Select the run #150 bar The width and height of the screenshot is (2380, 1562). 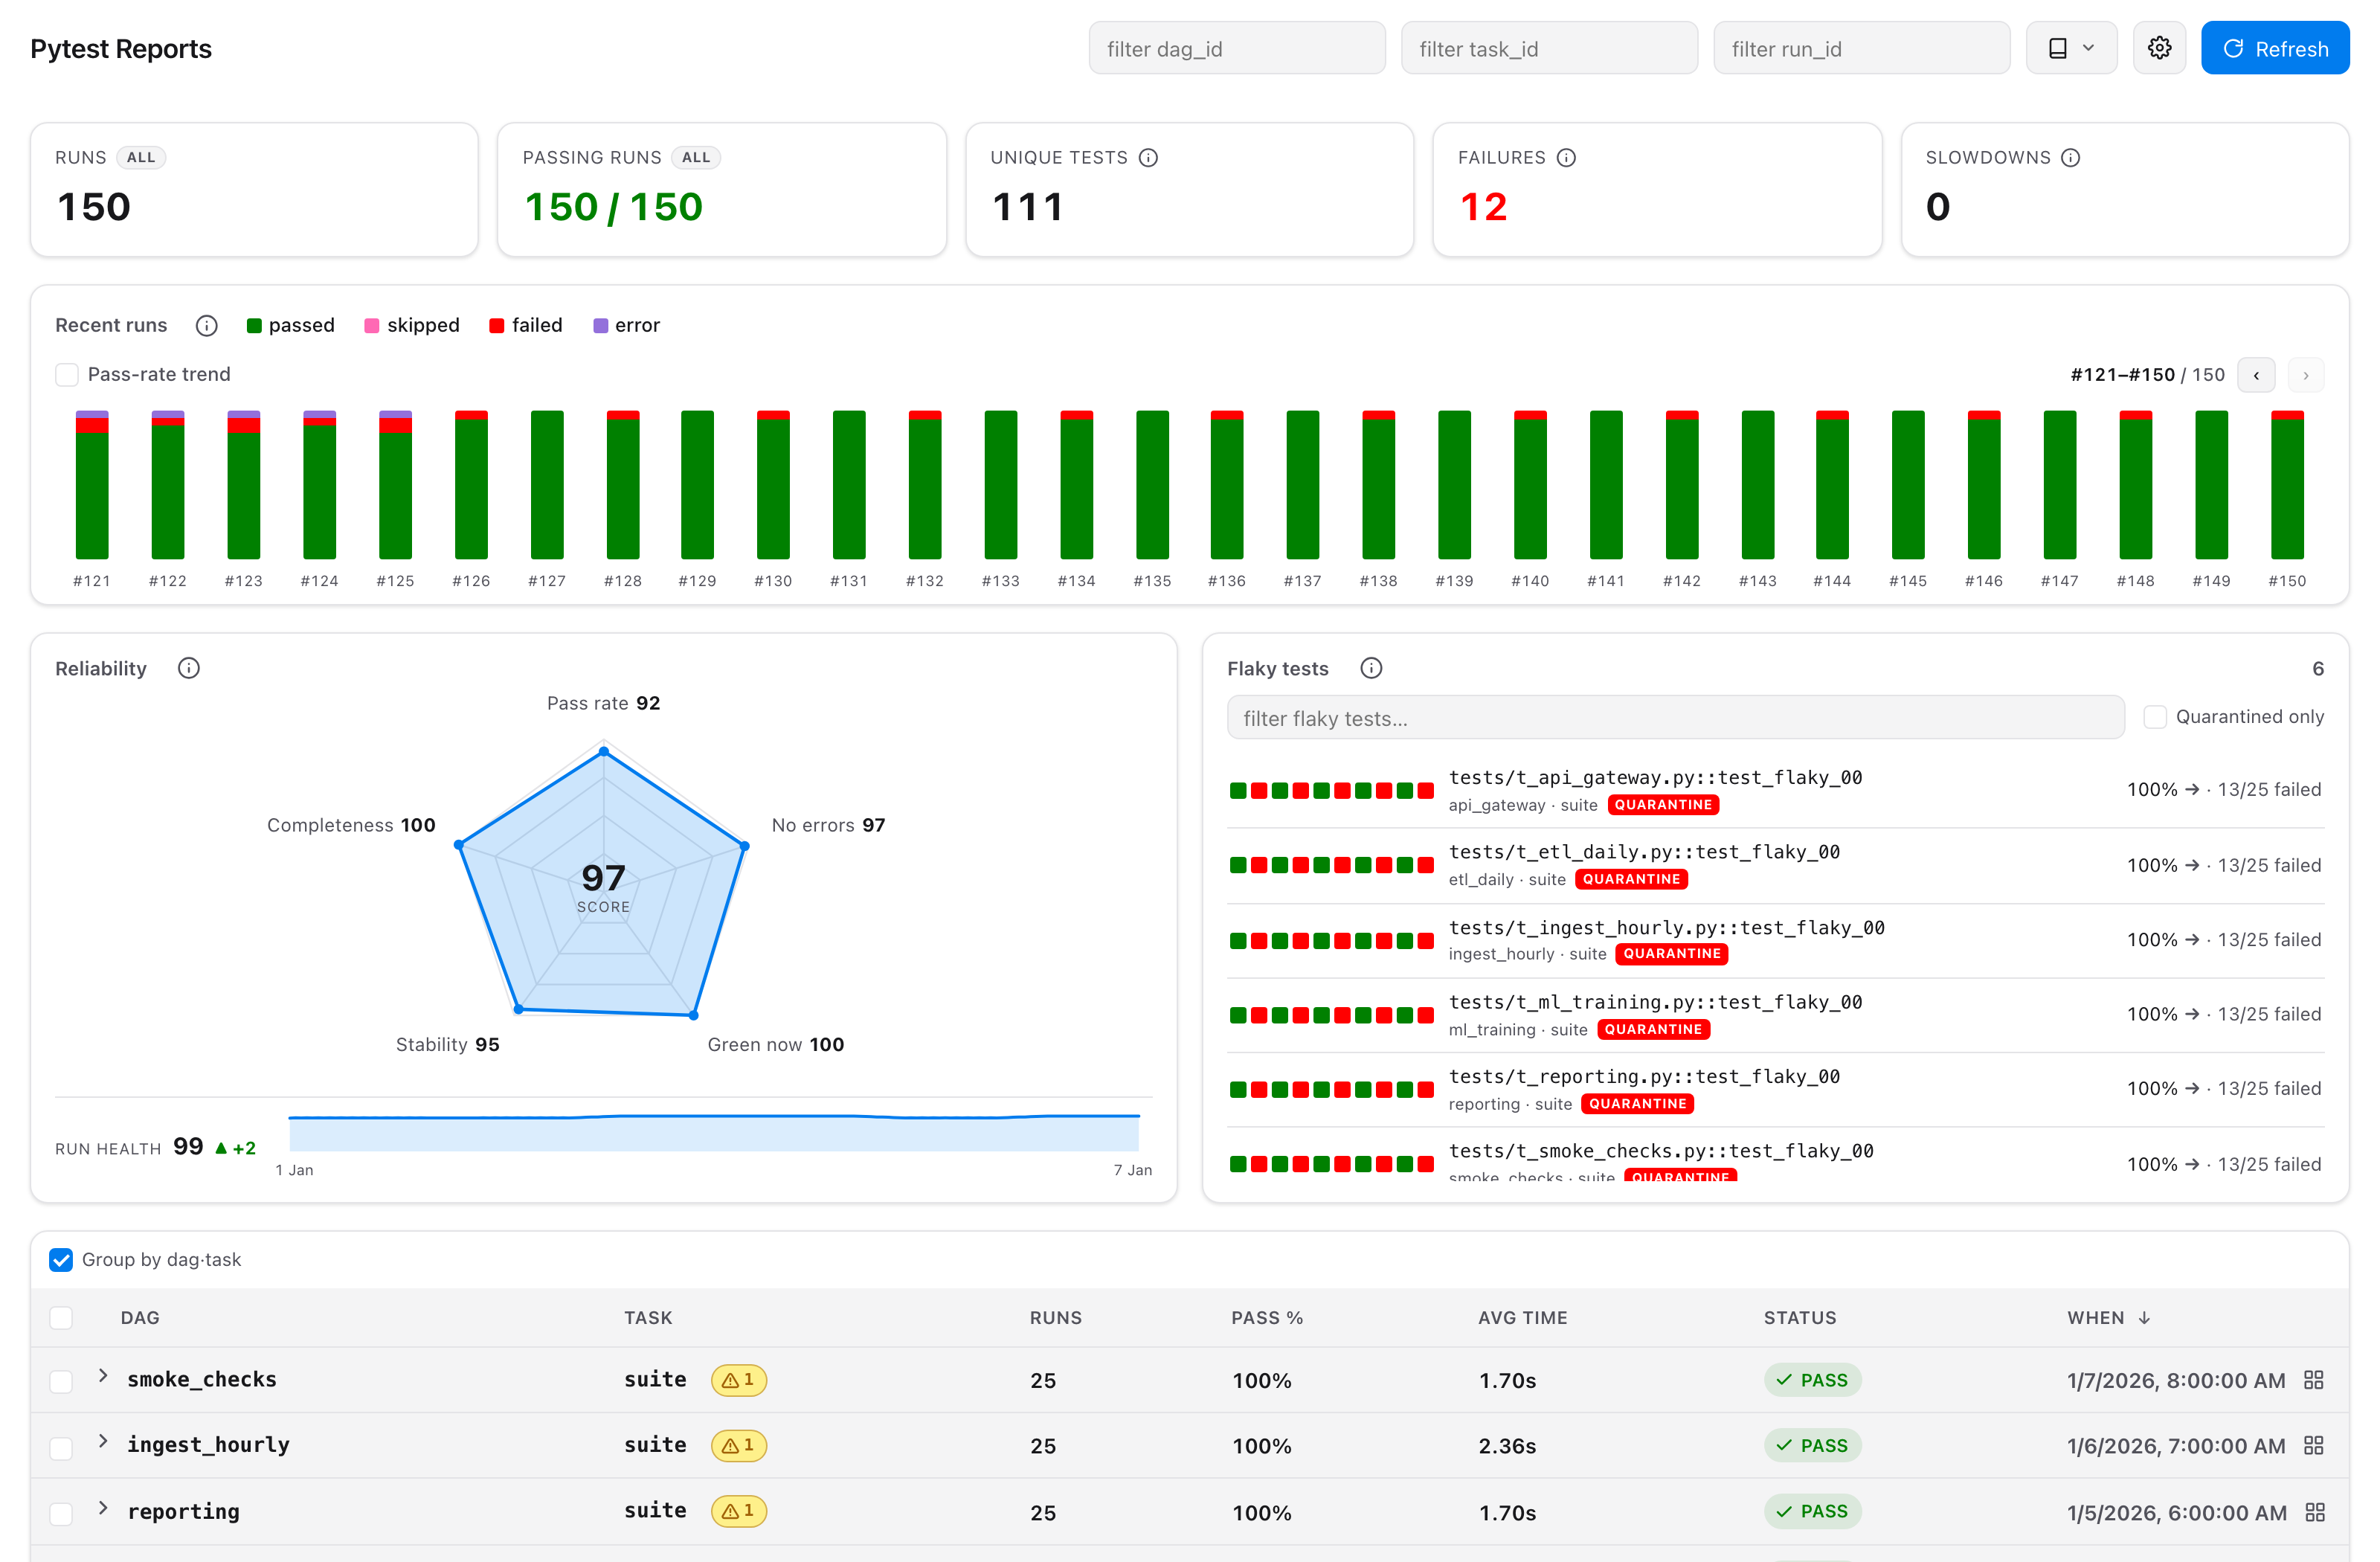[2287, 485]
